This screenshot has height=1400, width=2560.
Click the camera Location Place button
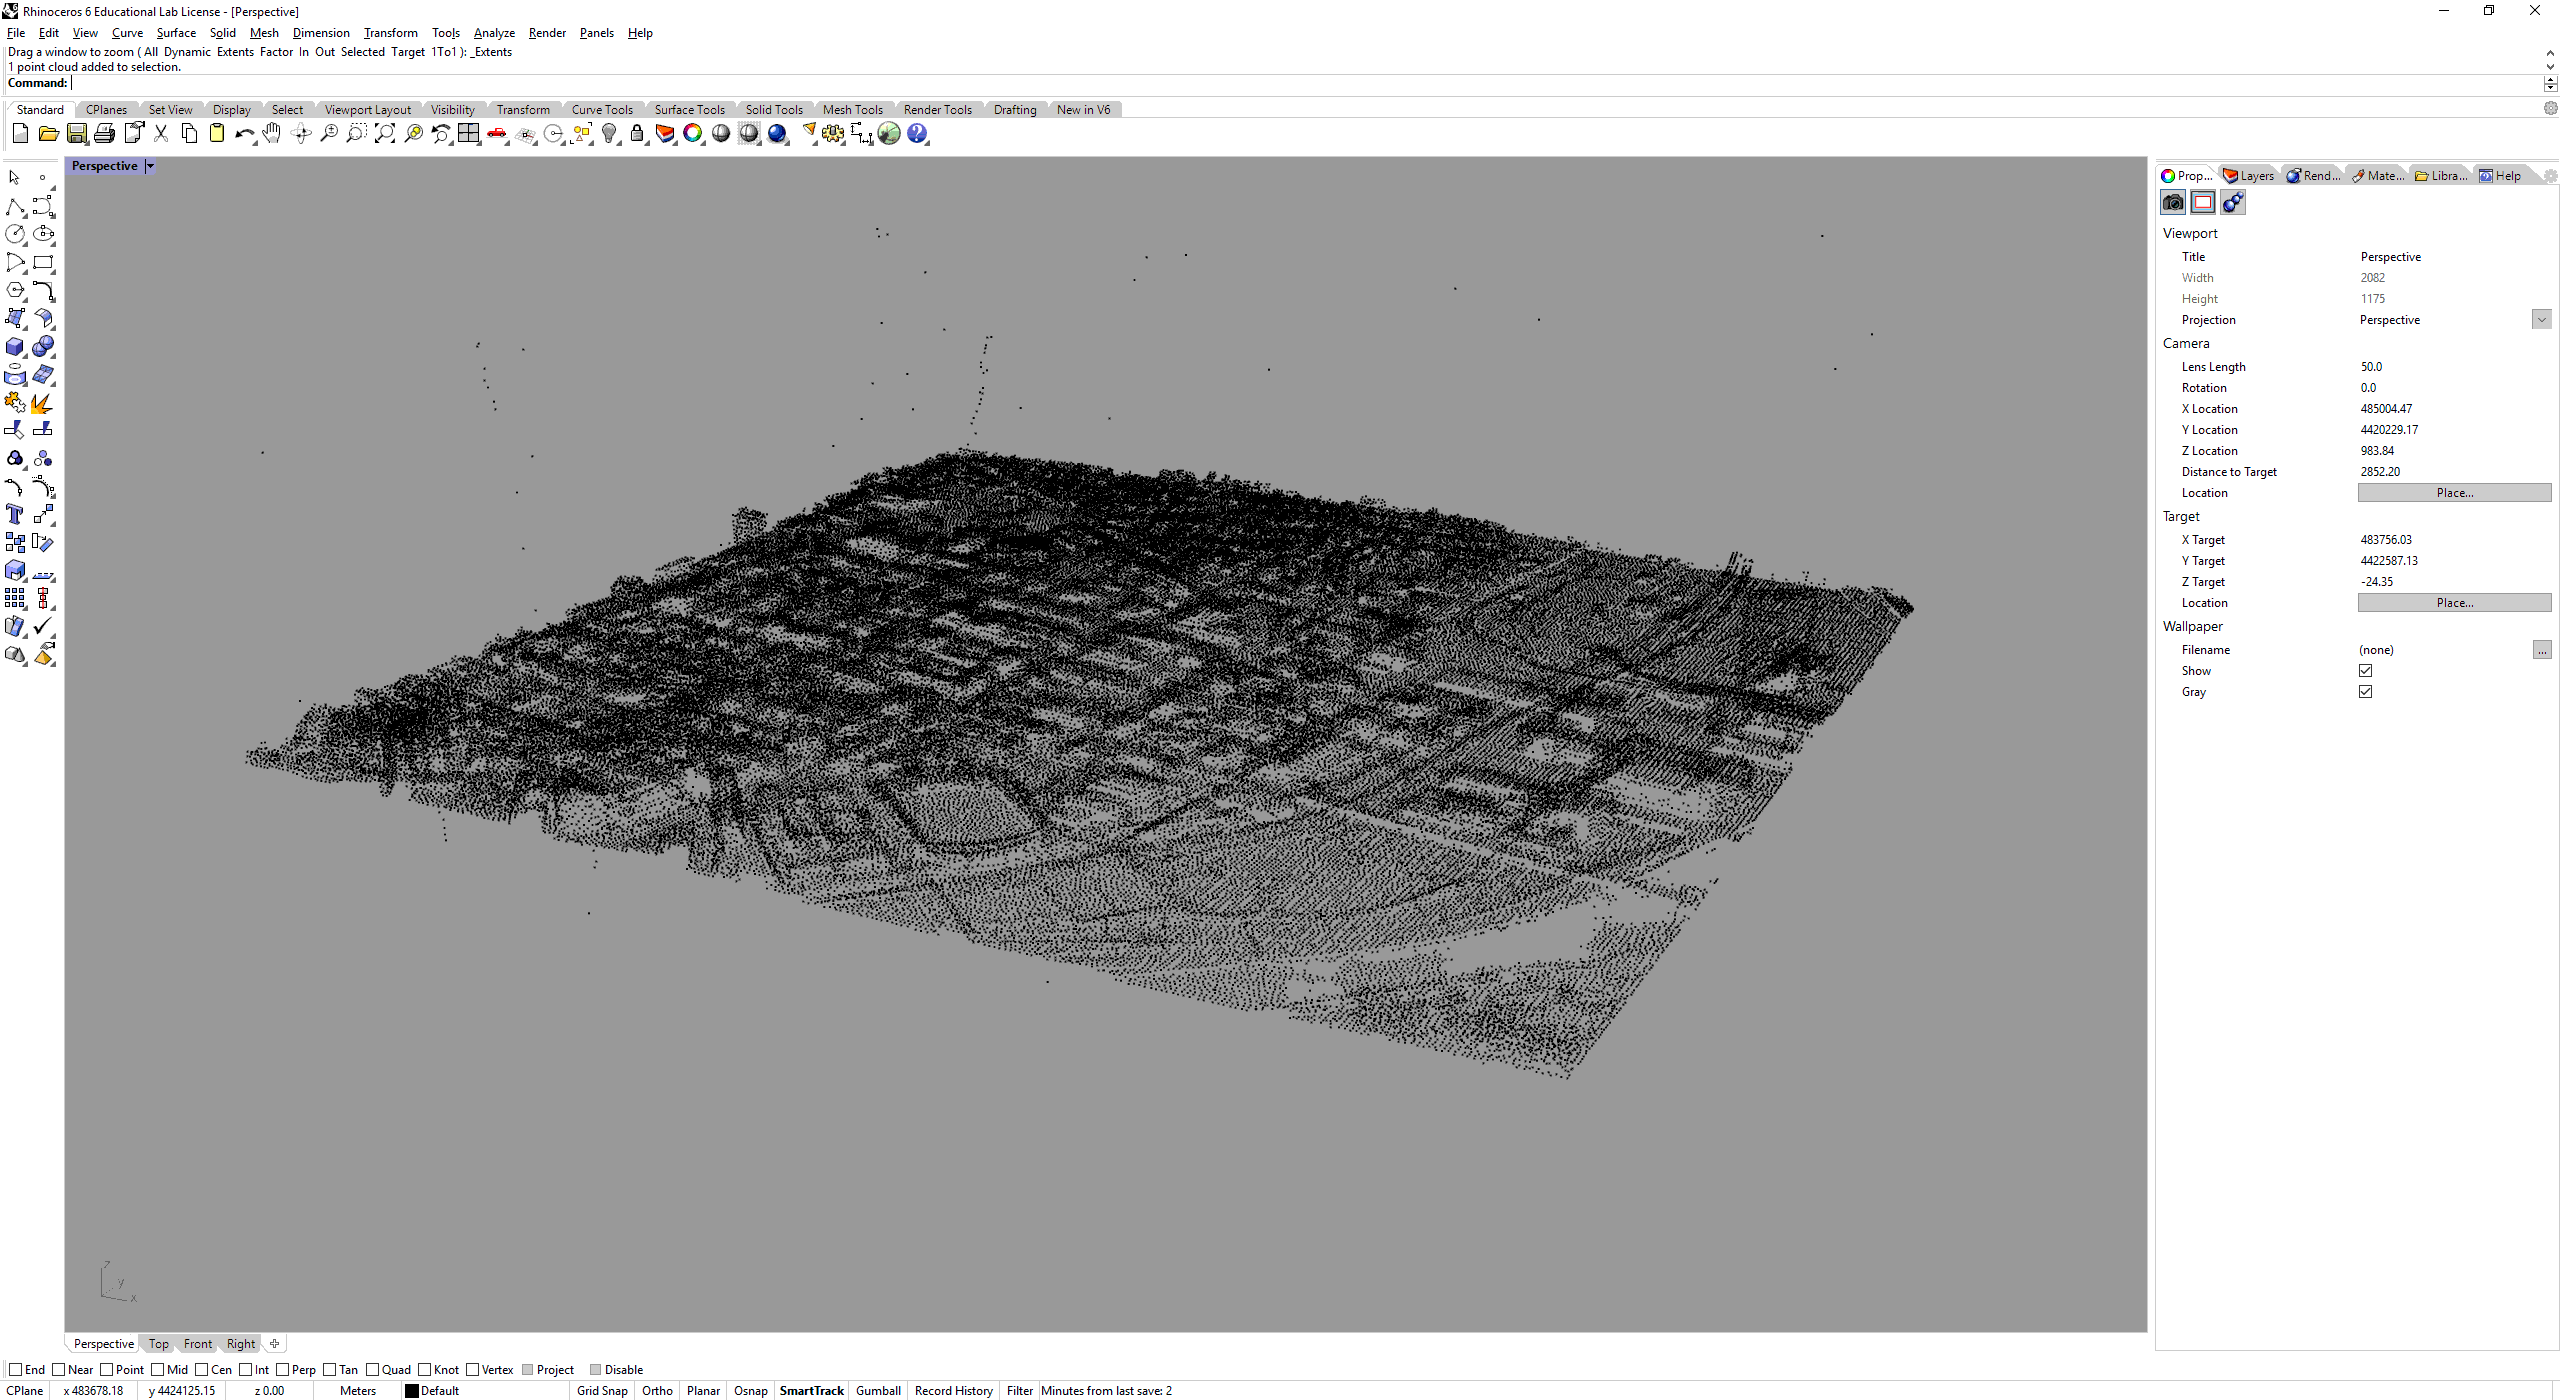[x=2454, y=493]
